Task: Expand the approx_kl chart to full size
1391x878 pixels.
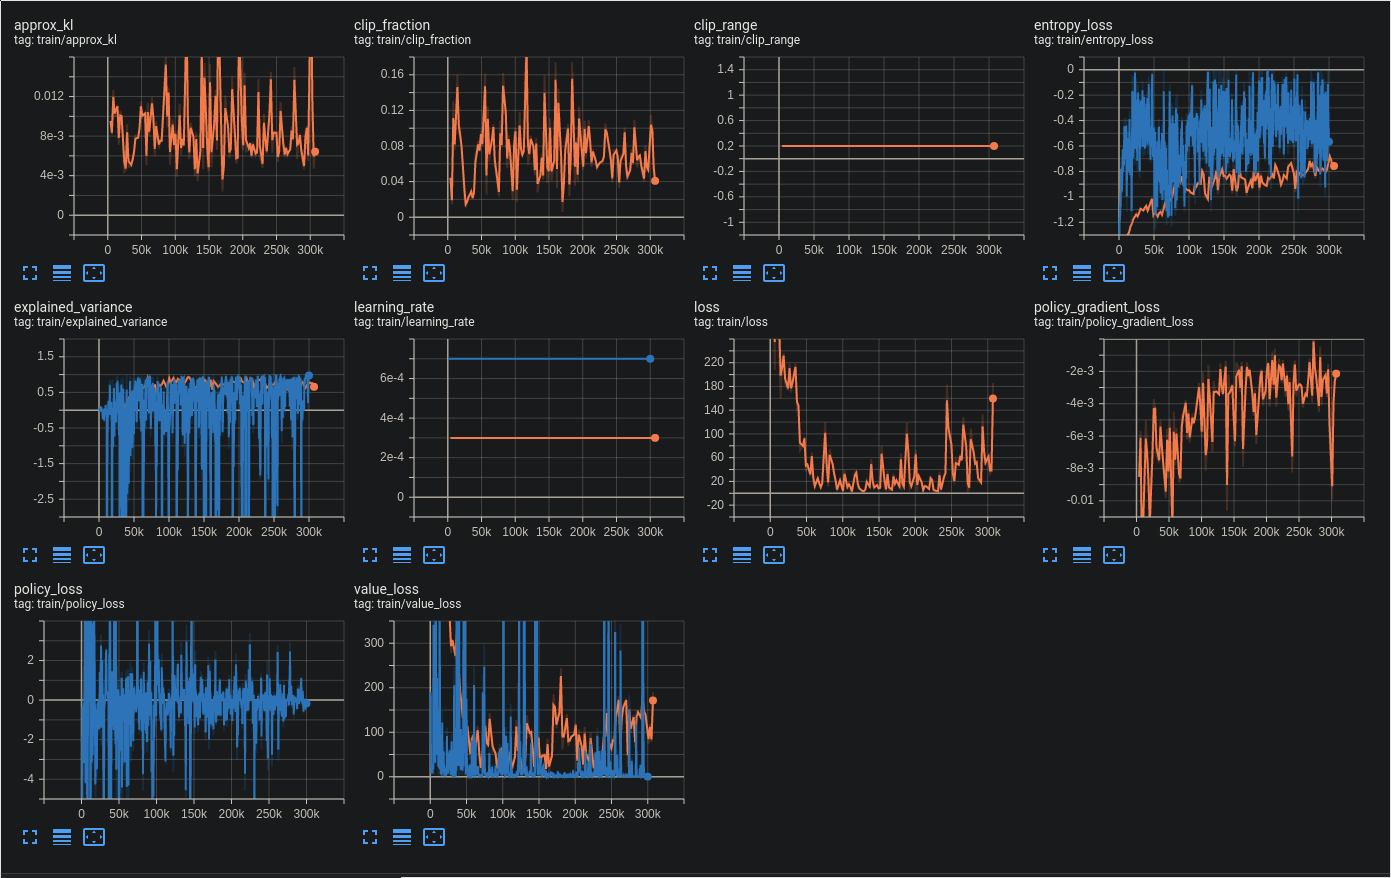Action: tap(30, 273)
